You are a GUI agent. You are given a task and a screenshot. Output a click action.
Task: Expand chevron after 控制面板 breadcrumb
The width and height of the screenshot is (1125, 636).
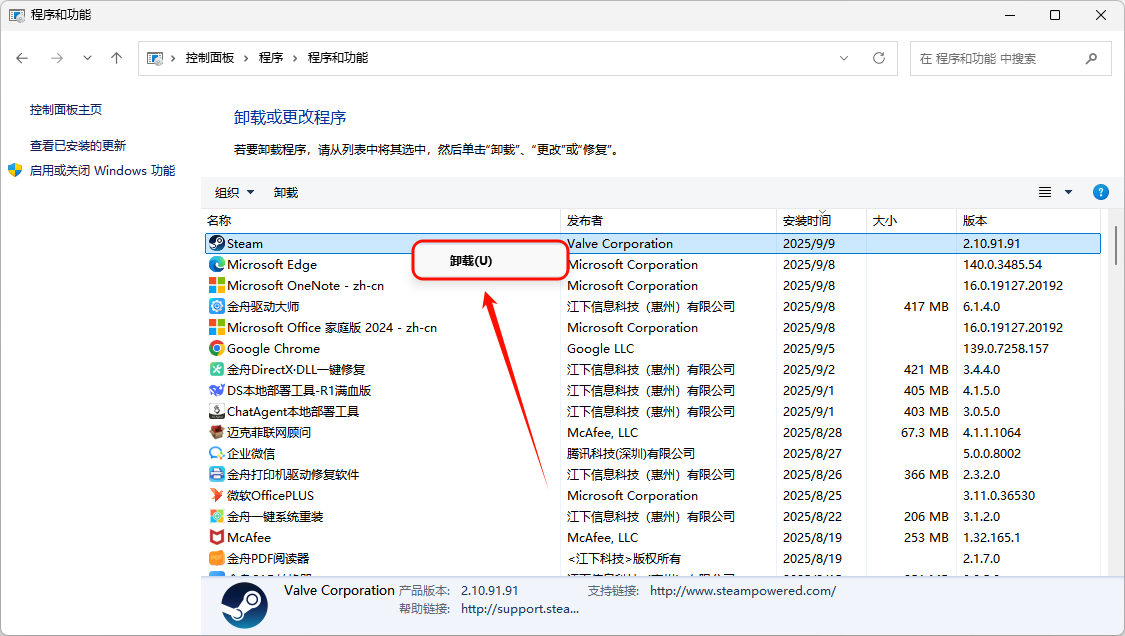[x=245, y=58]
